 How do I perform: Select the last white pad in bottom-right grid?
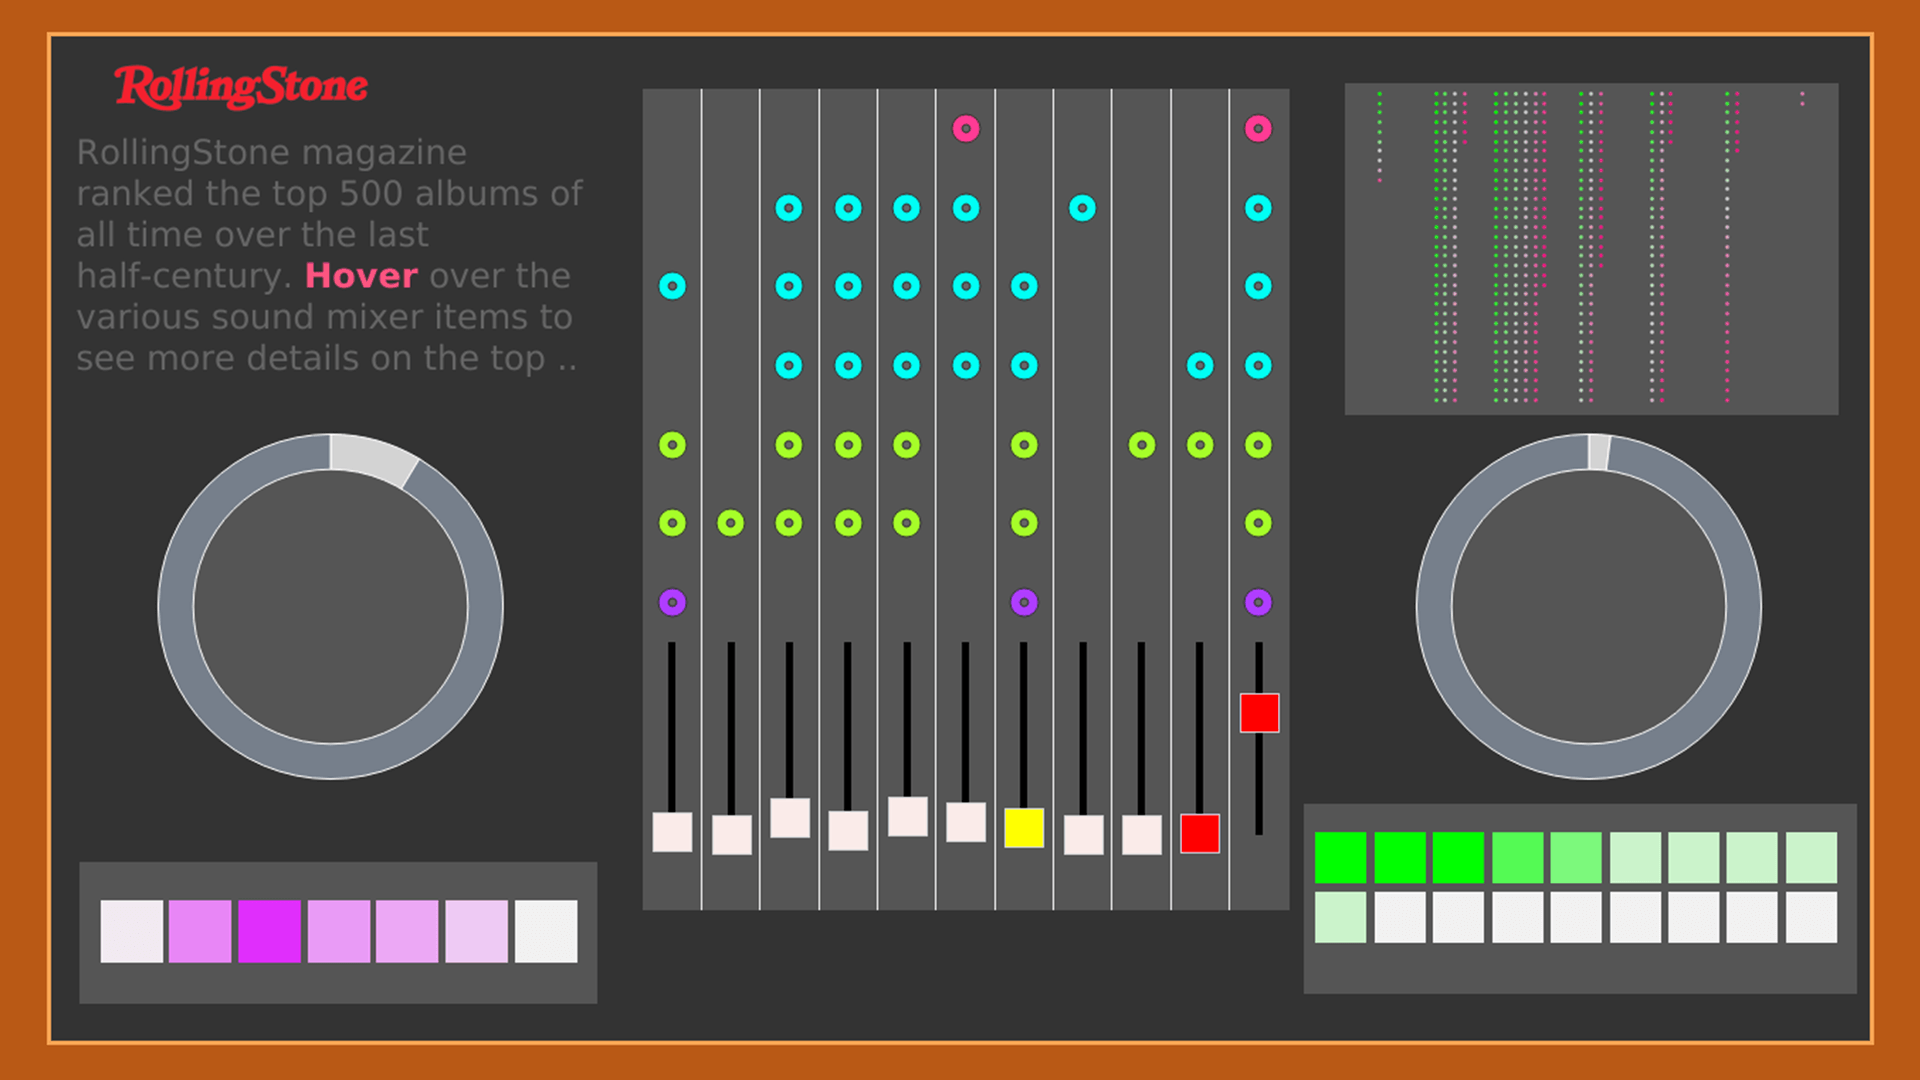click(x=1811, y=917)
